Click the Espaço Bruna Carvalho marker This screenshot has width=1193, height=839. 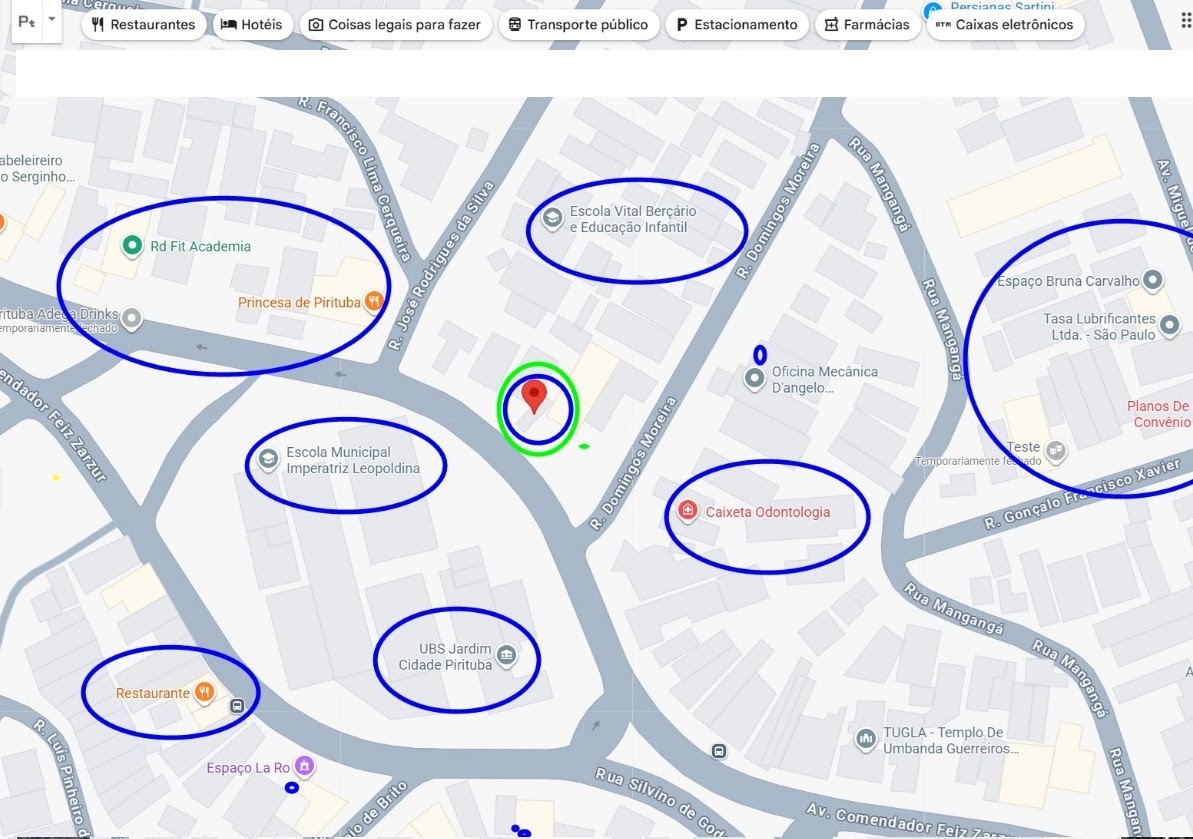click(1153, 279)
